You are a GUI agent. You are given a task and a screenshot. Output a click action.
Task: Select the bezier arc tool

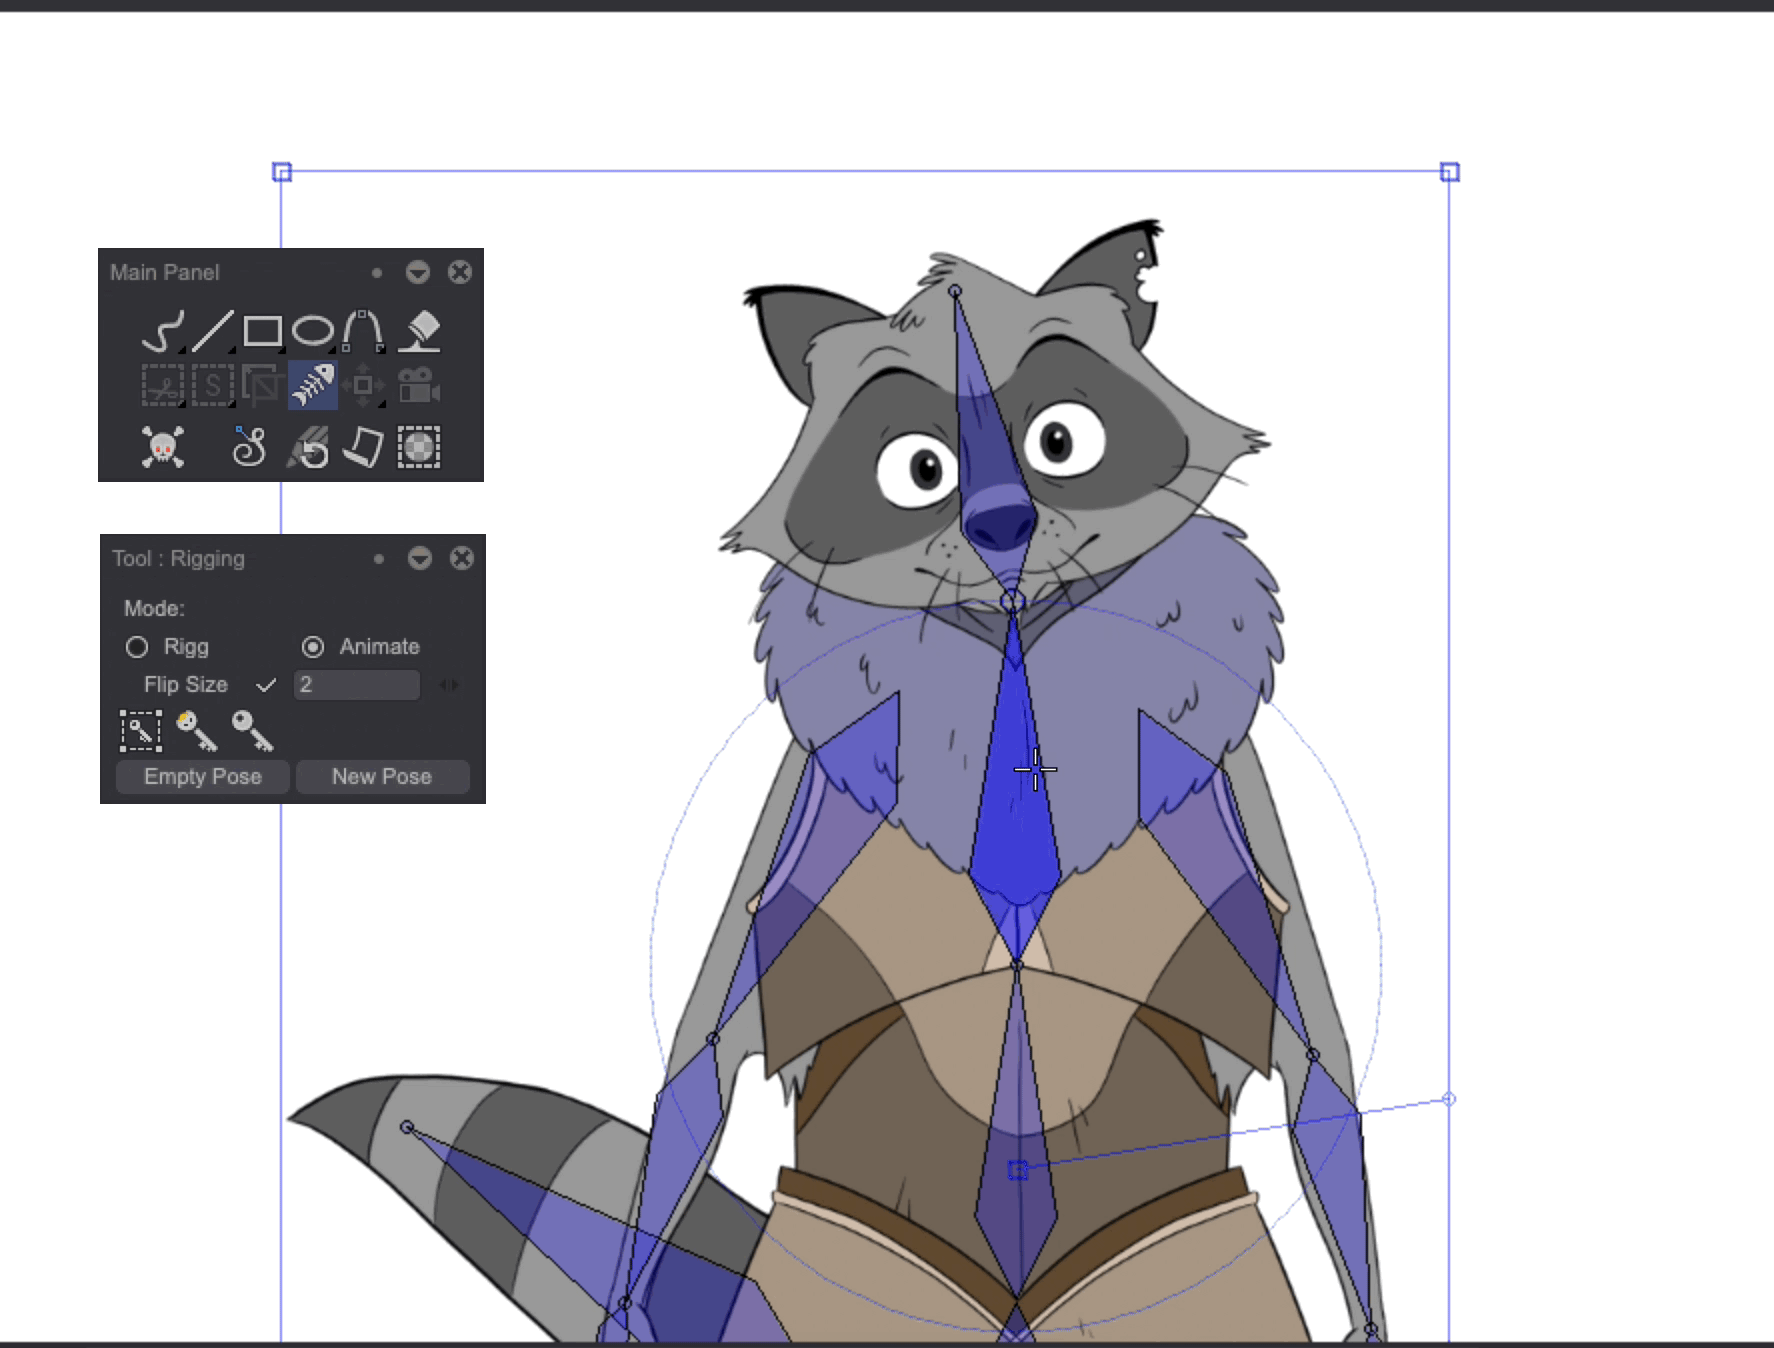[365, 328]
